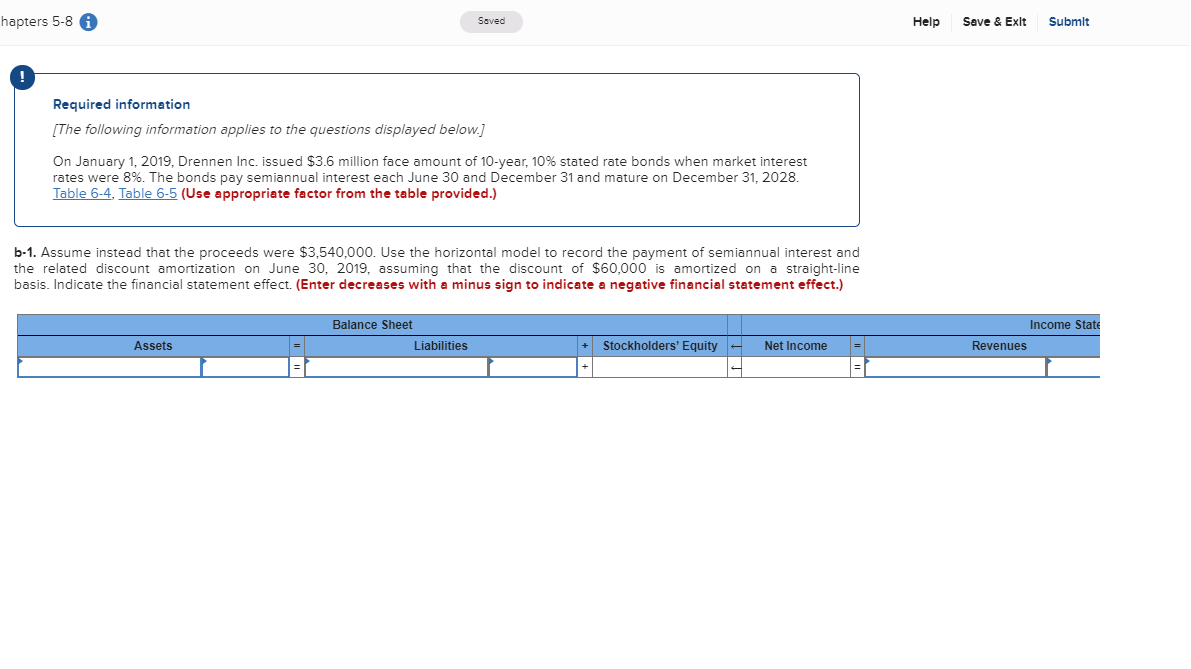The image size is (1191, 669).
Task: Click the information icon beside Chapters 5-8
Action: tap(88, 21)
